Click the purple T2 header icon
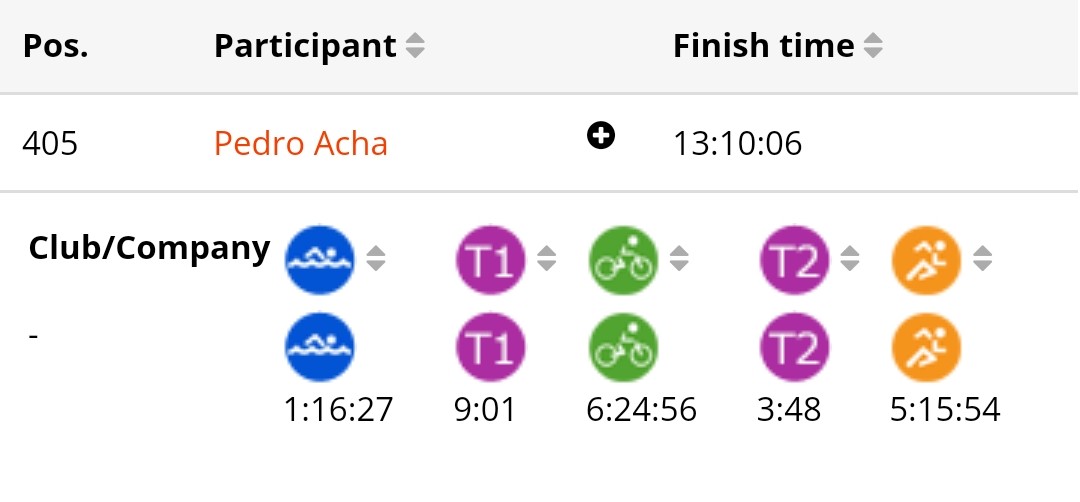Image resolution: width=1080 pixels, height=502 pixels. 794,260
